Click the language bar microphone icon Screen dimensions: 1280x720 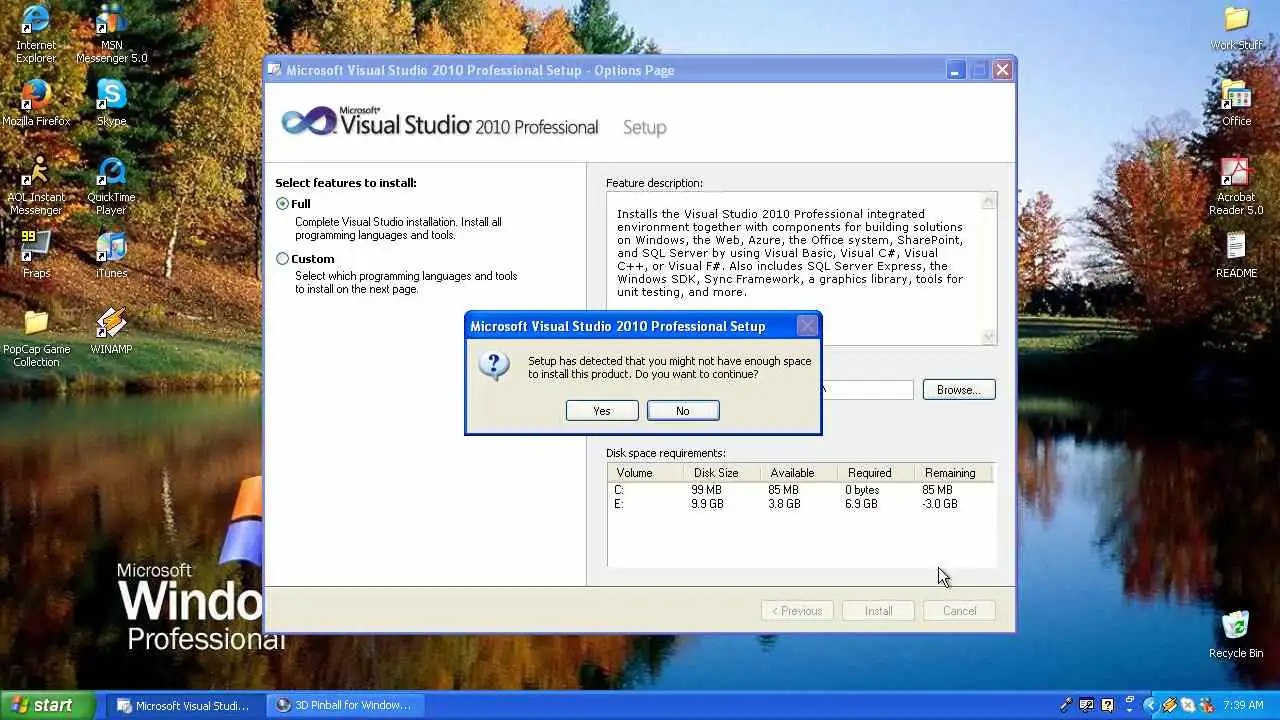tap(1066, 705)
